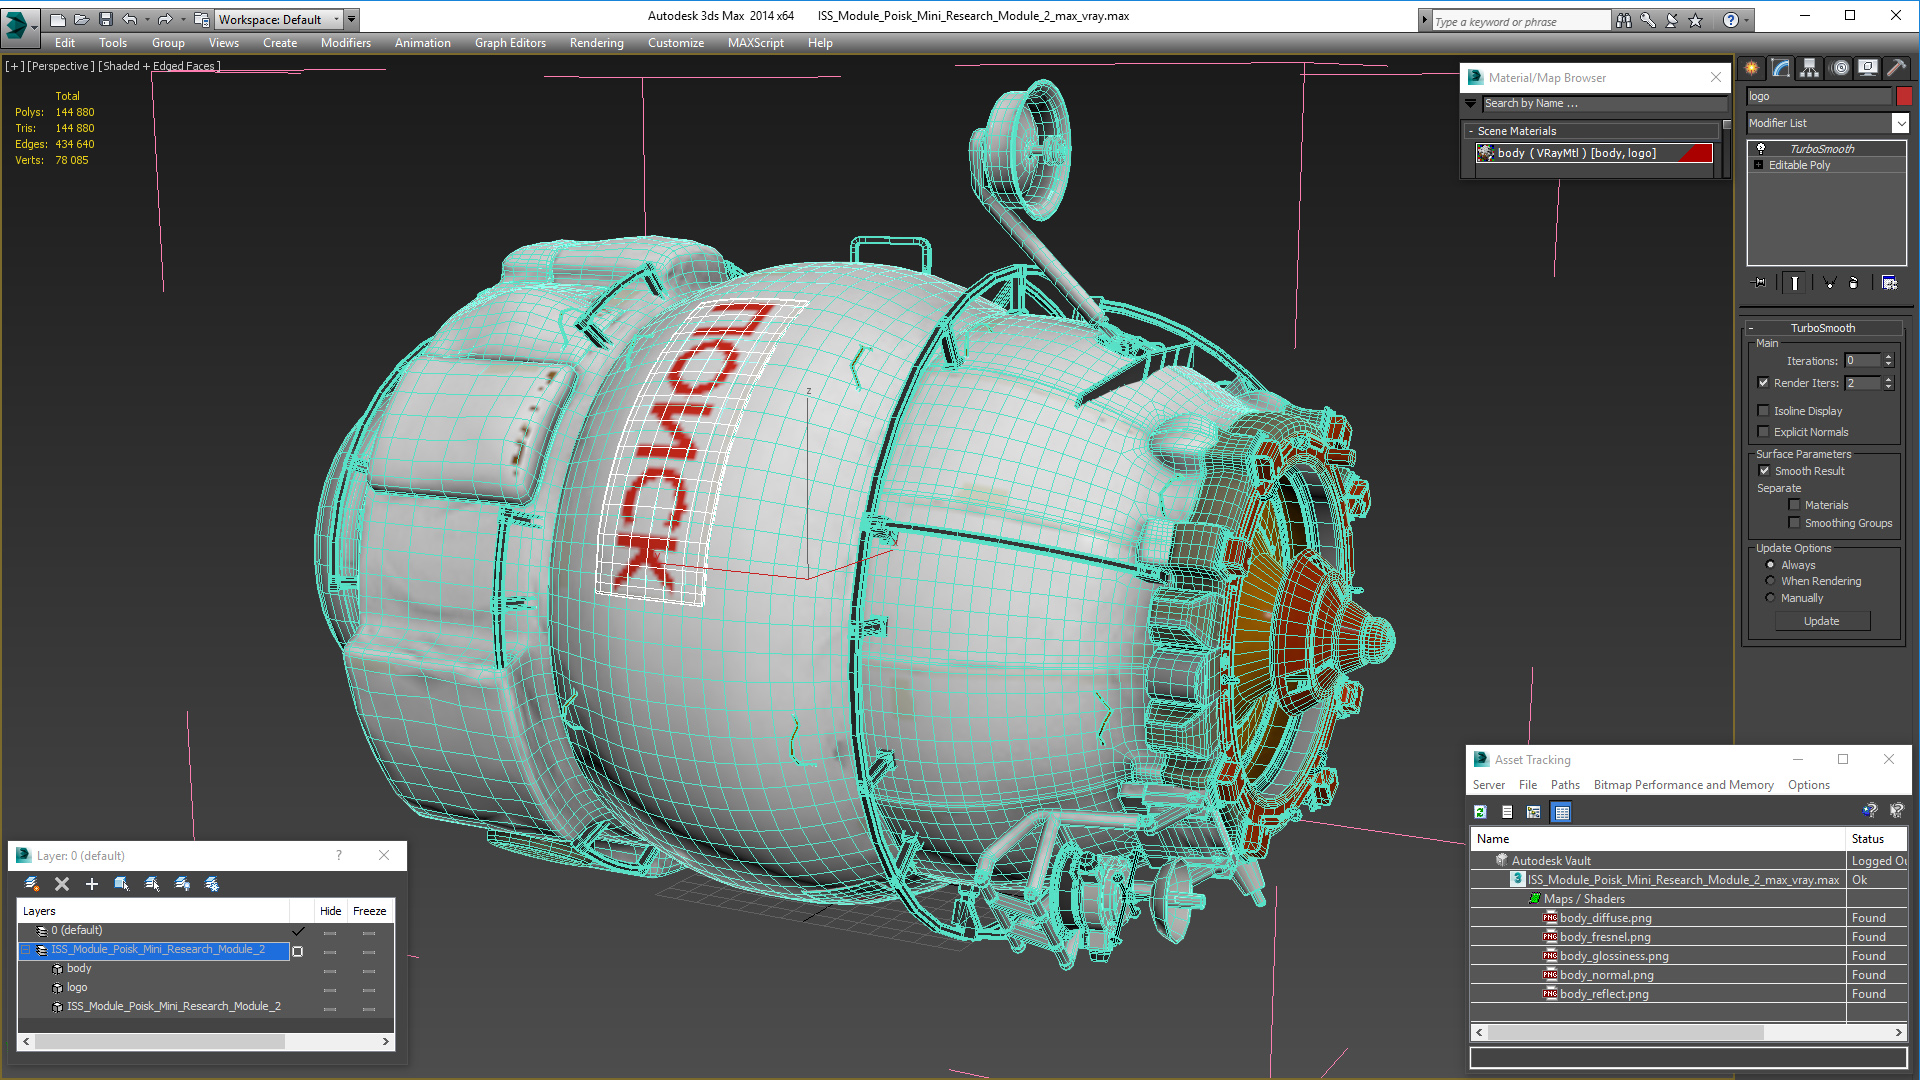Screen dimensions: 1920x1080
Task: Open Bitmap Performance and Memory menu
Action: (x=1683, y=785)
